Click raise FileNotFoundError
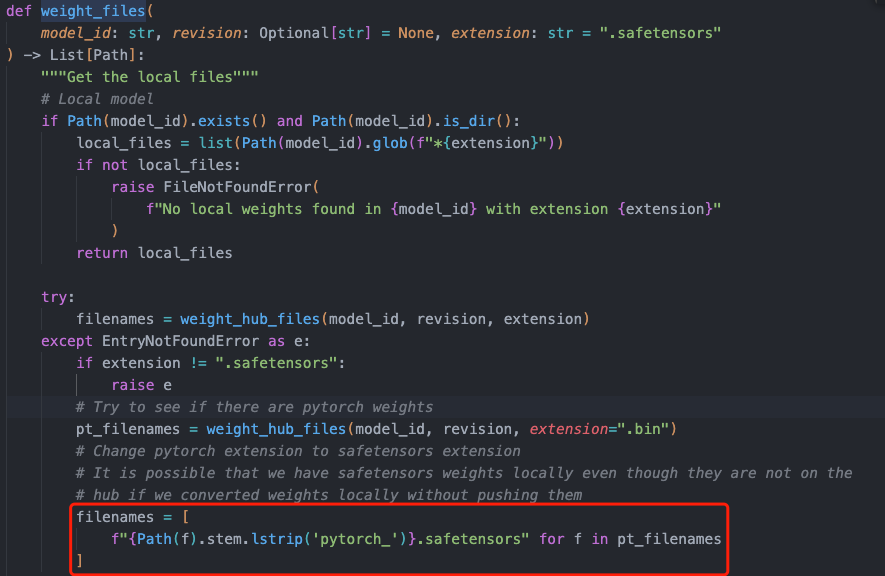This screenshot has width=885, height=576. (x=215, y=187)
